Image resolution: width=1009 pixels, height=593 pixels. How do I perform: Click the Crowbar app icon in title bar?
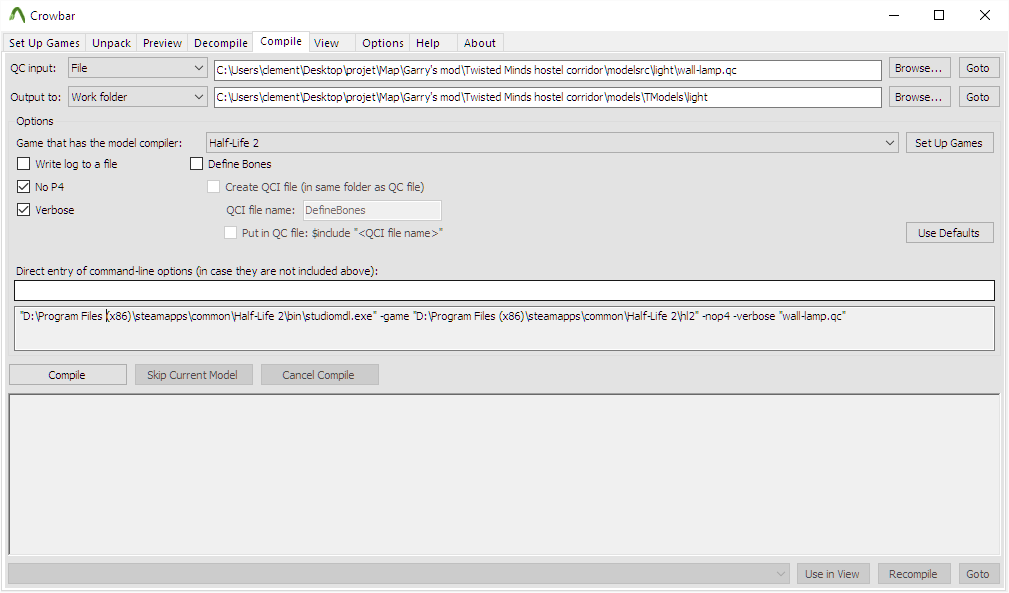coord(17,15)
